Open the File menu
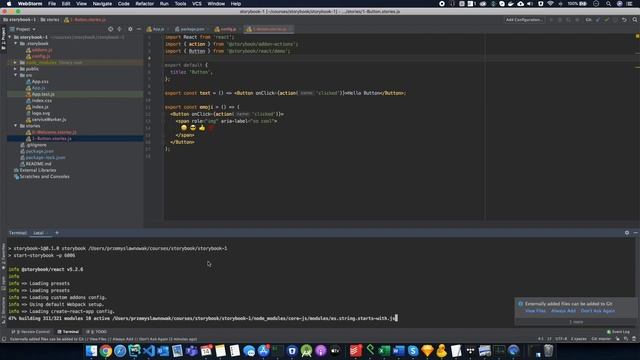This screenshot has width=640, height=360. click(52, 4)
